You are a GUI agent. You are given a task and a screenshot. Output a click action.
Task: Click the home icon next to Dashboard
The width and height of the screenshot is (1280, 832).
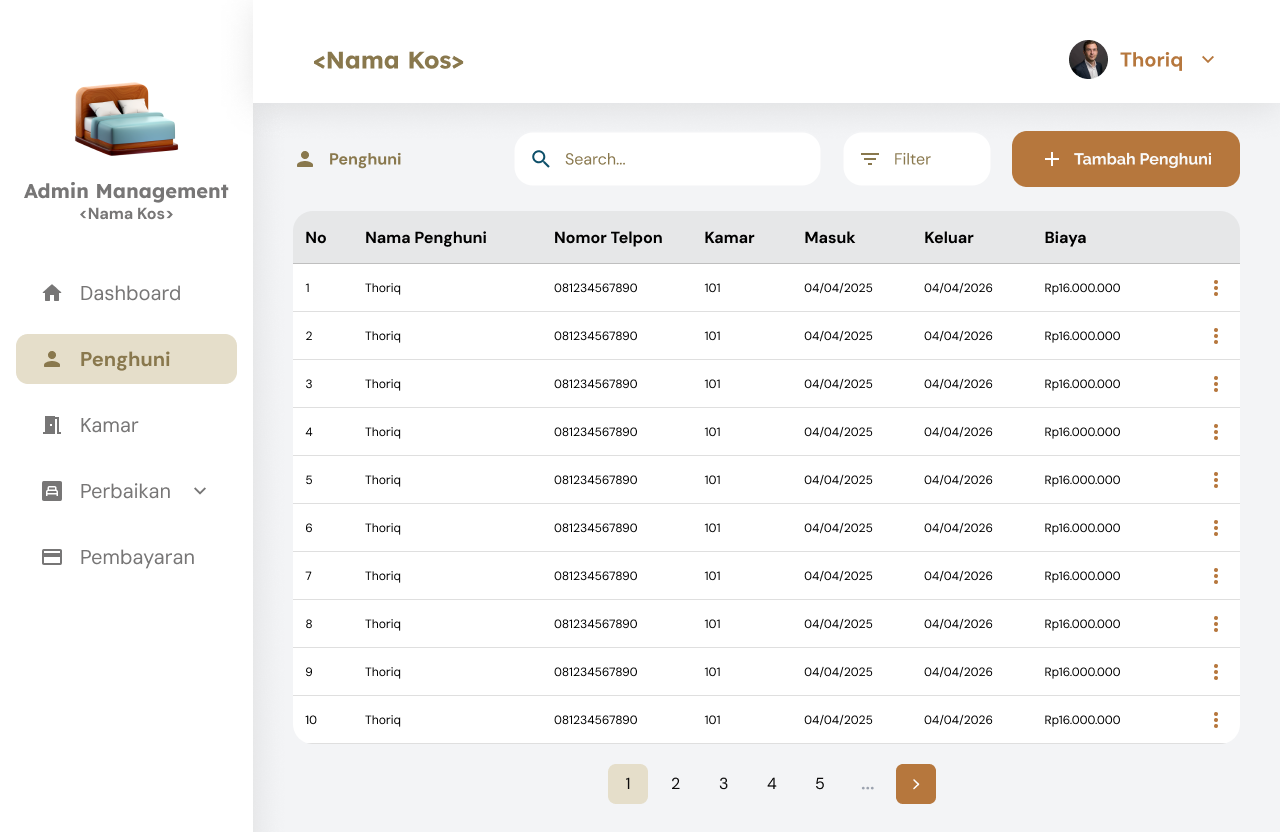51,292
